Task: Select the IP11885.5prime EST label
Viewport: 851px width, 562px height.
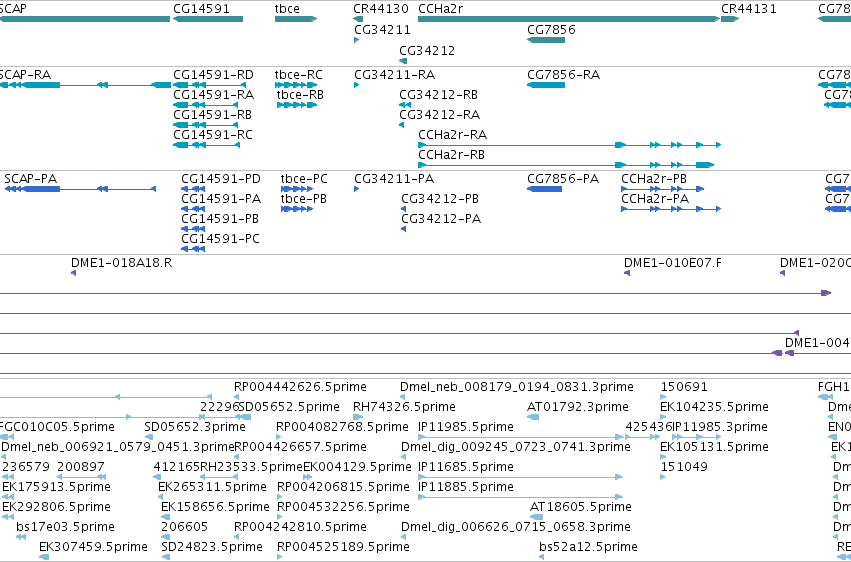Action: coord(466,487)
